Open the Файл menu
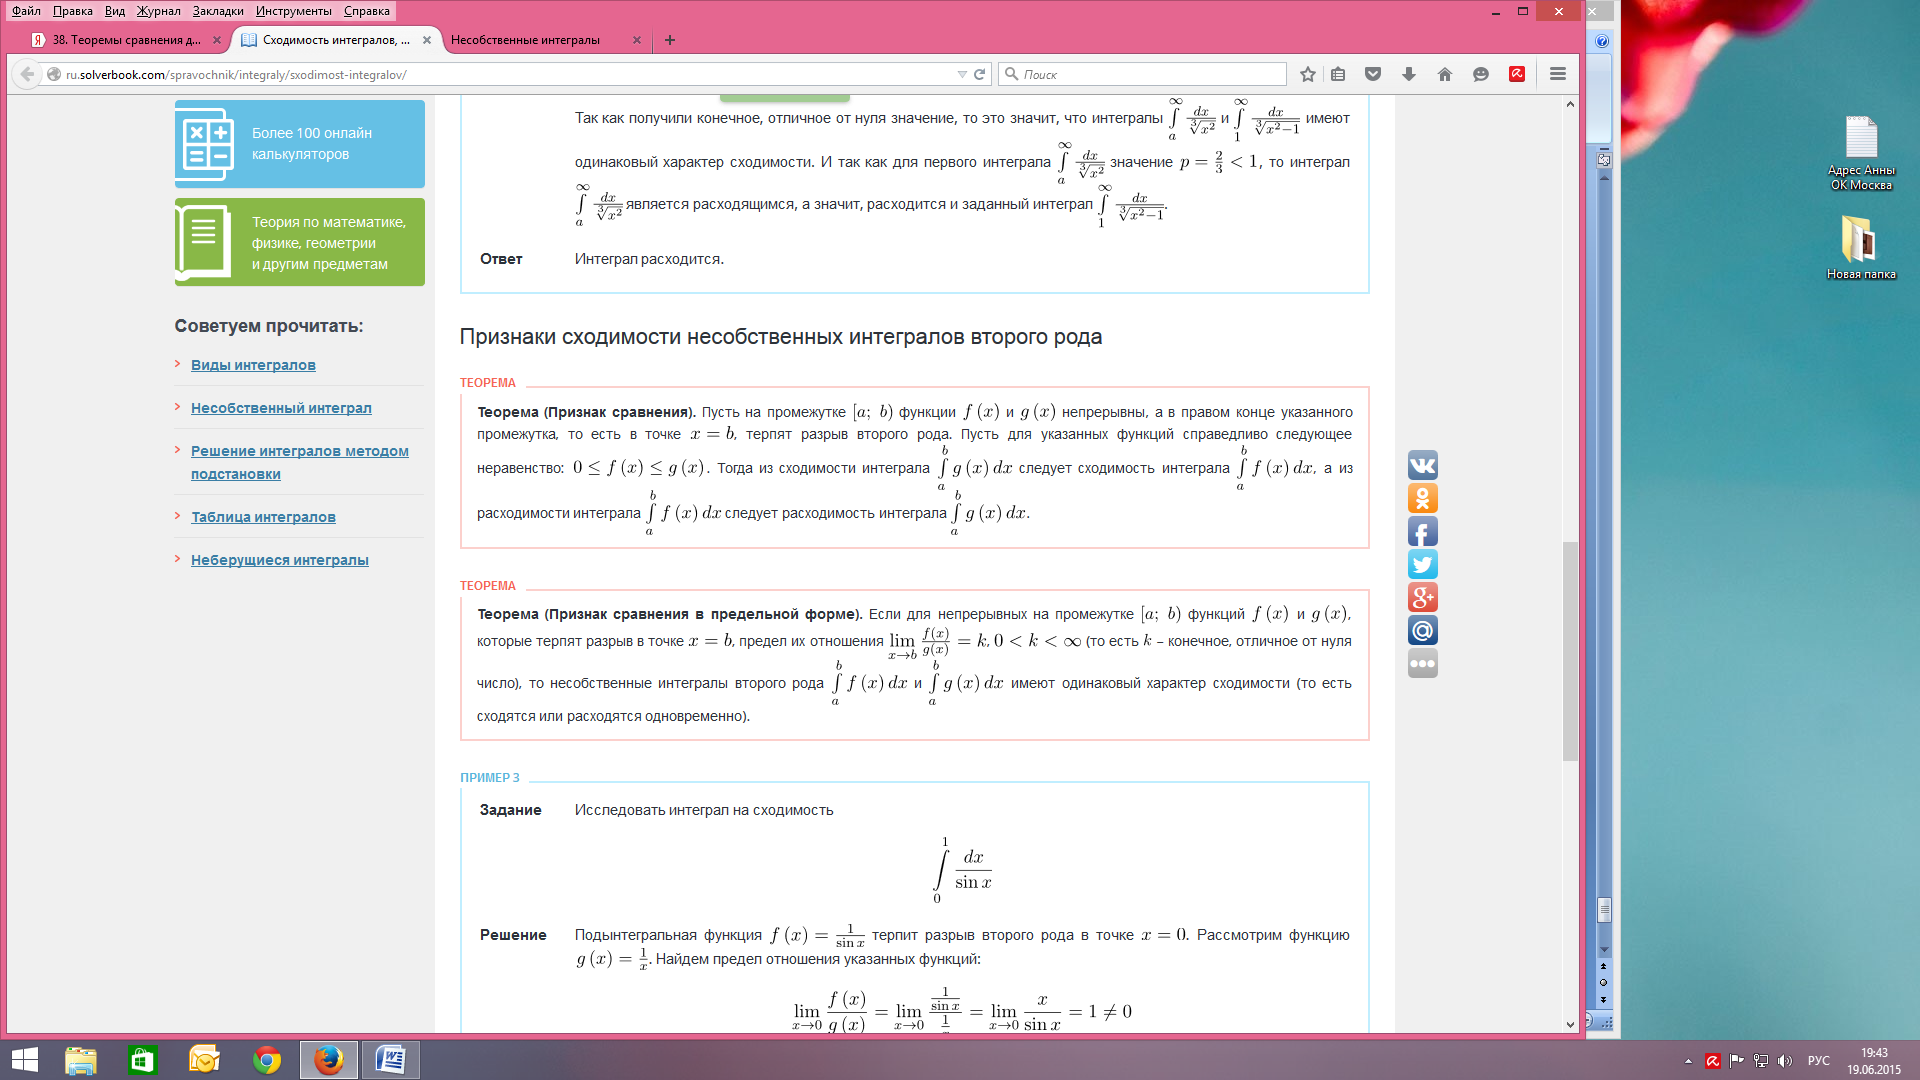This screenshot has height=1080, width=1920. [x=26, y=11]
